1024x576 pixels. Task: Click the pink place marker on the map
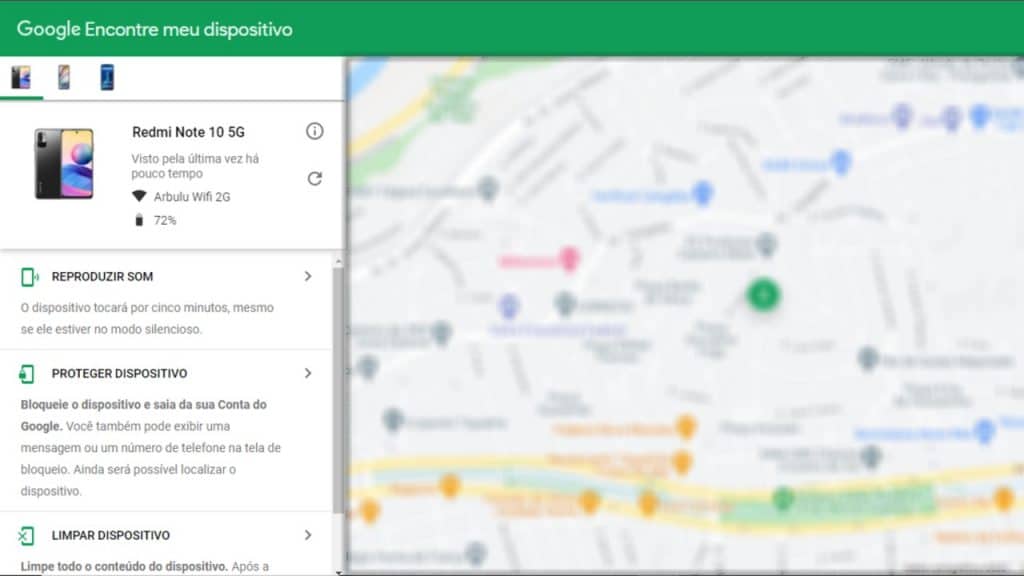click(569, 259)
